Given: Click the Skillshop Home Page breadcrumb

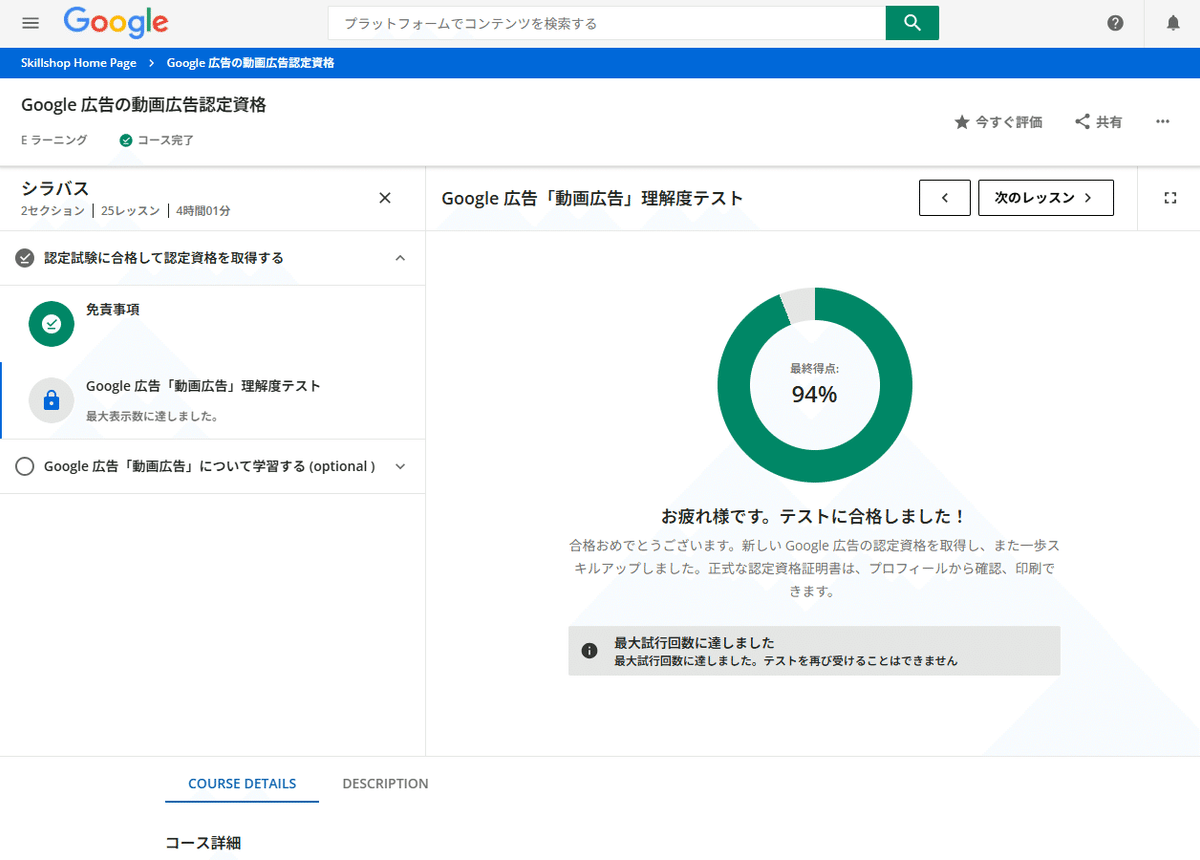Looking at the screenshot, I should (x=78, y=63).
